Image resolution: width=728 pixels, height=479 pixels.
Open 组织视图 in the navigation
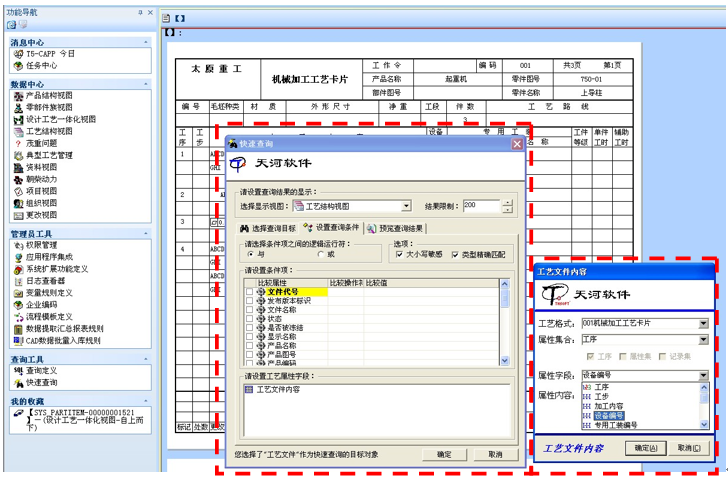[35, 203]
